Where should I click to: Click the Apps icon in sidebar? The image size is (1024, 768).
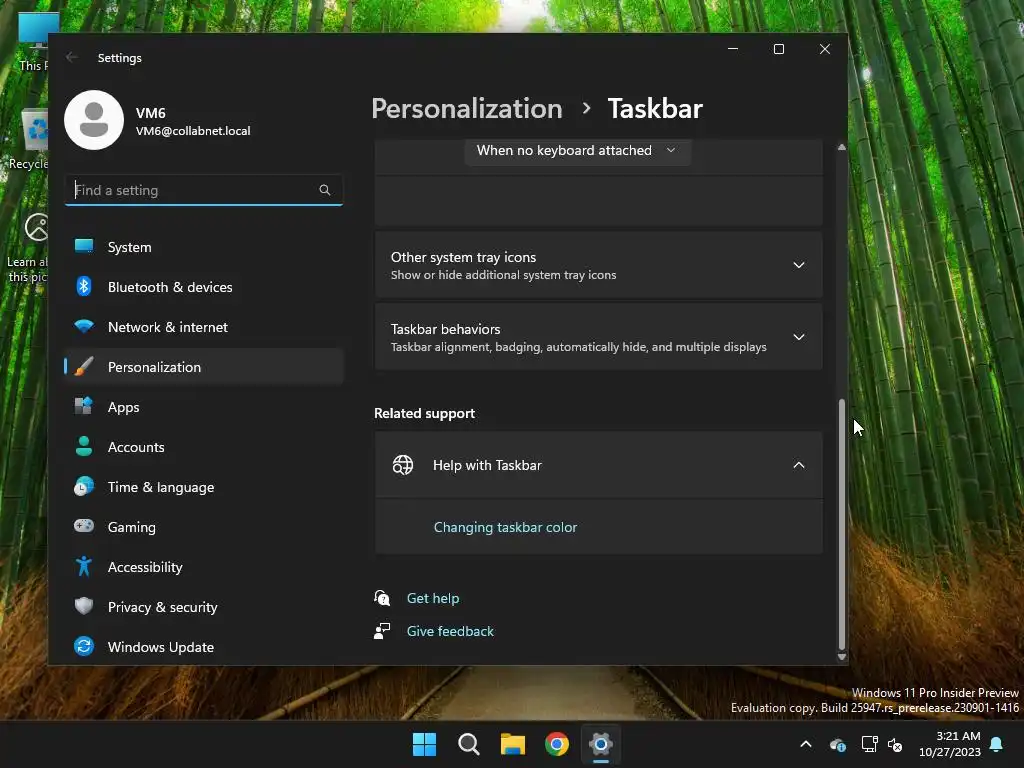84,406
